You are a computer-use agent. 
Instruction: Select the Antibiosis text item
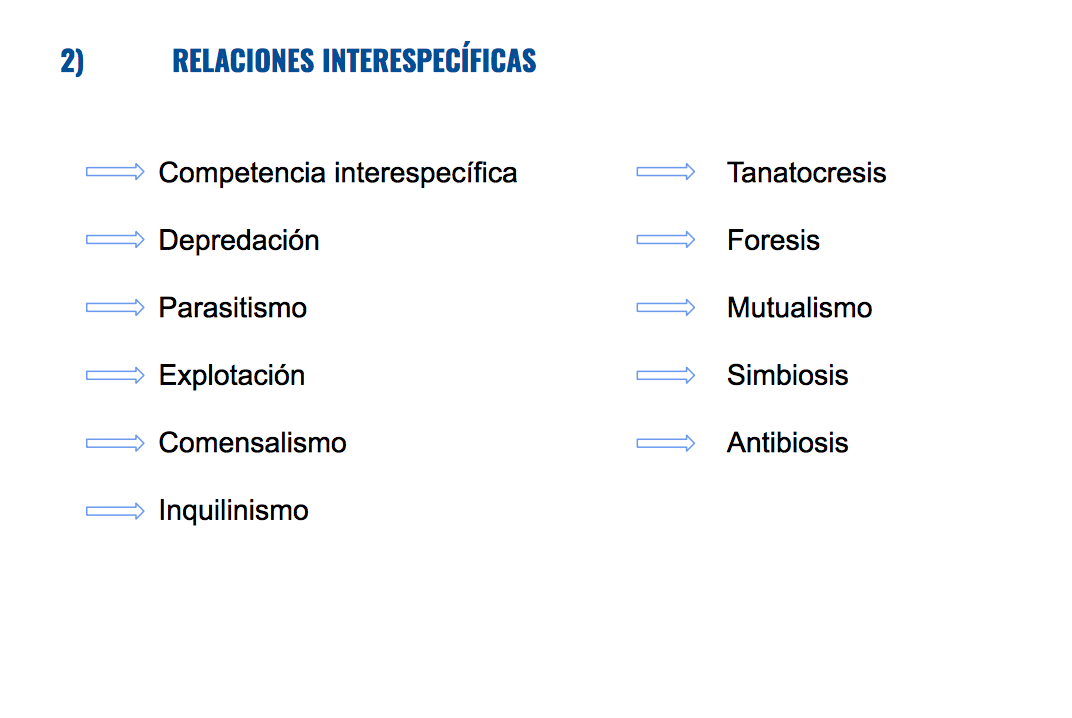788,442
